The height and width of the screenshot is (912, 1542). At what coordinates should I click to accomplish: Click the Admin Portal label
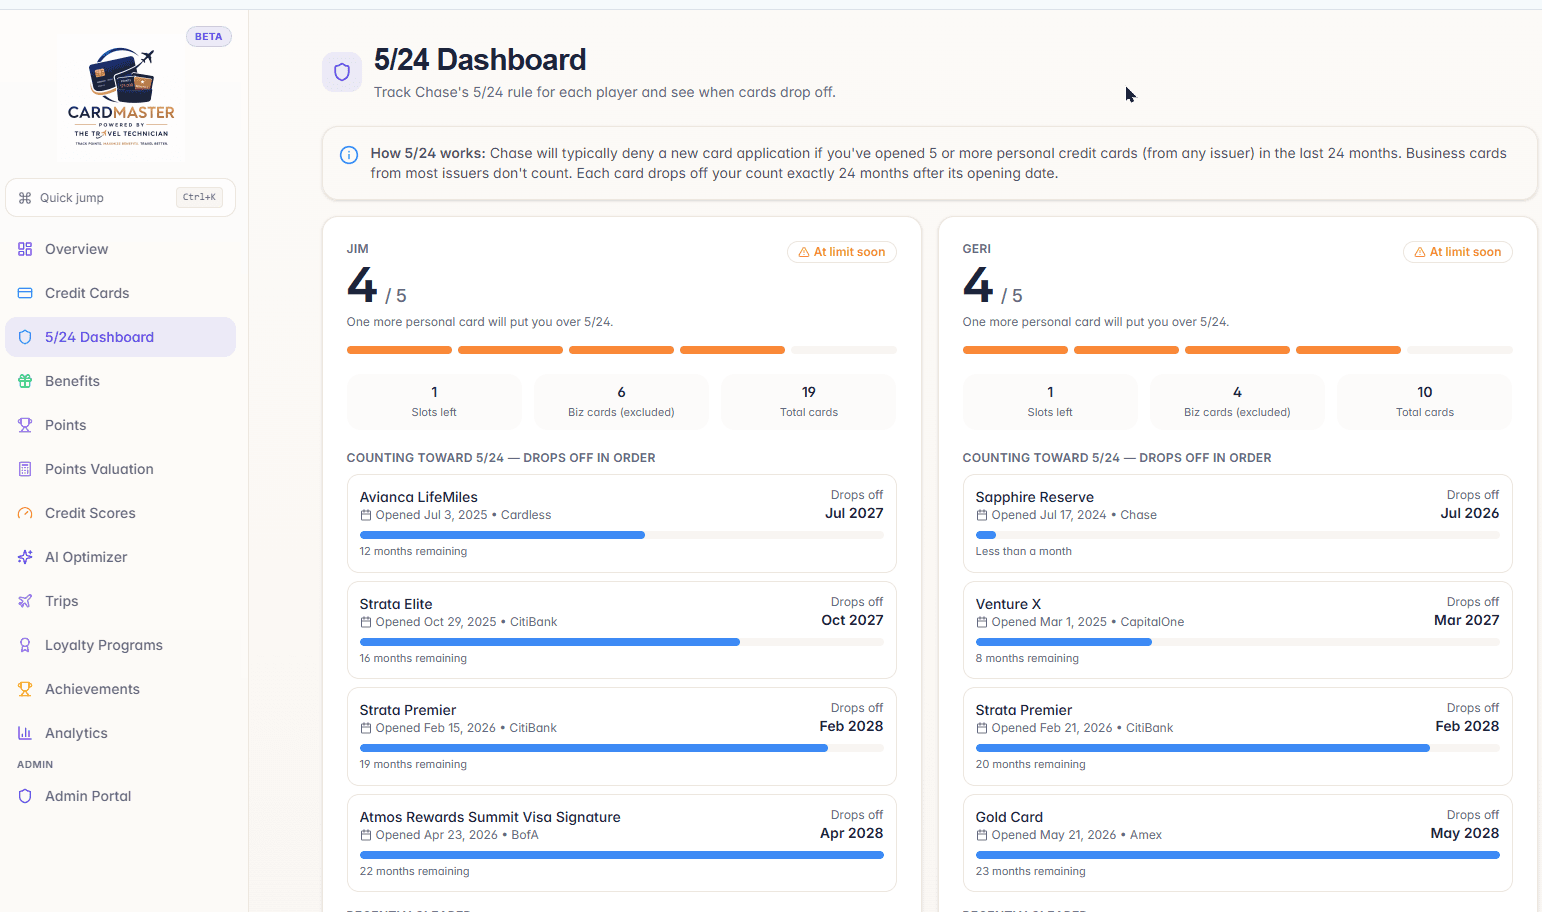pos(88,796)
